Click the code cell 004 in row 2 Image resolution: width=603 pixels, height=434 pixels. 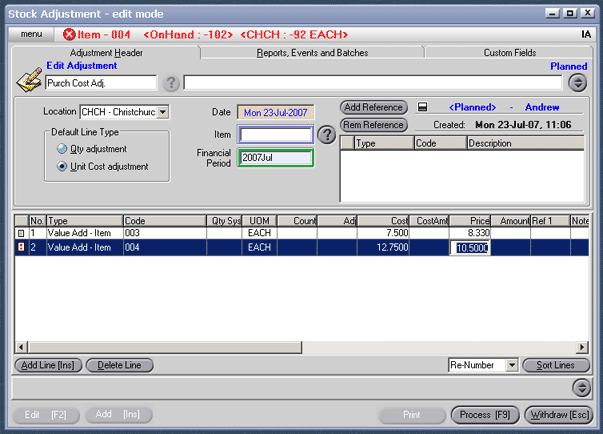pyautogui.click(x=165, y=248)
